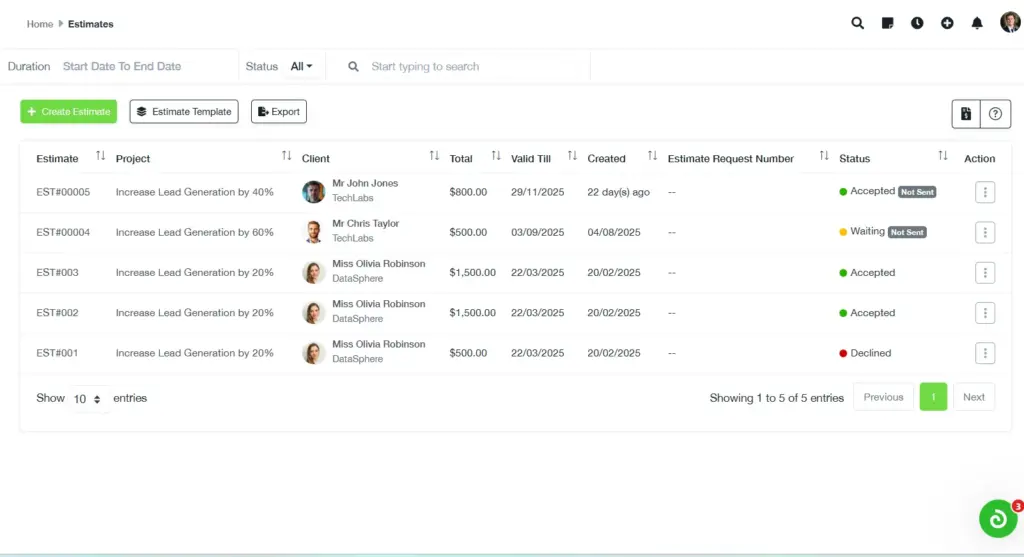Click client name Mr Chris Taylor
The height and width of the screenshot is (557, 1024).
coord(366,223)
